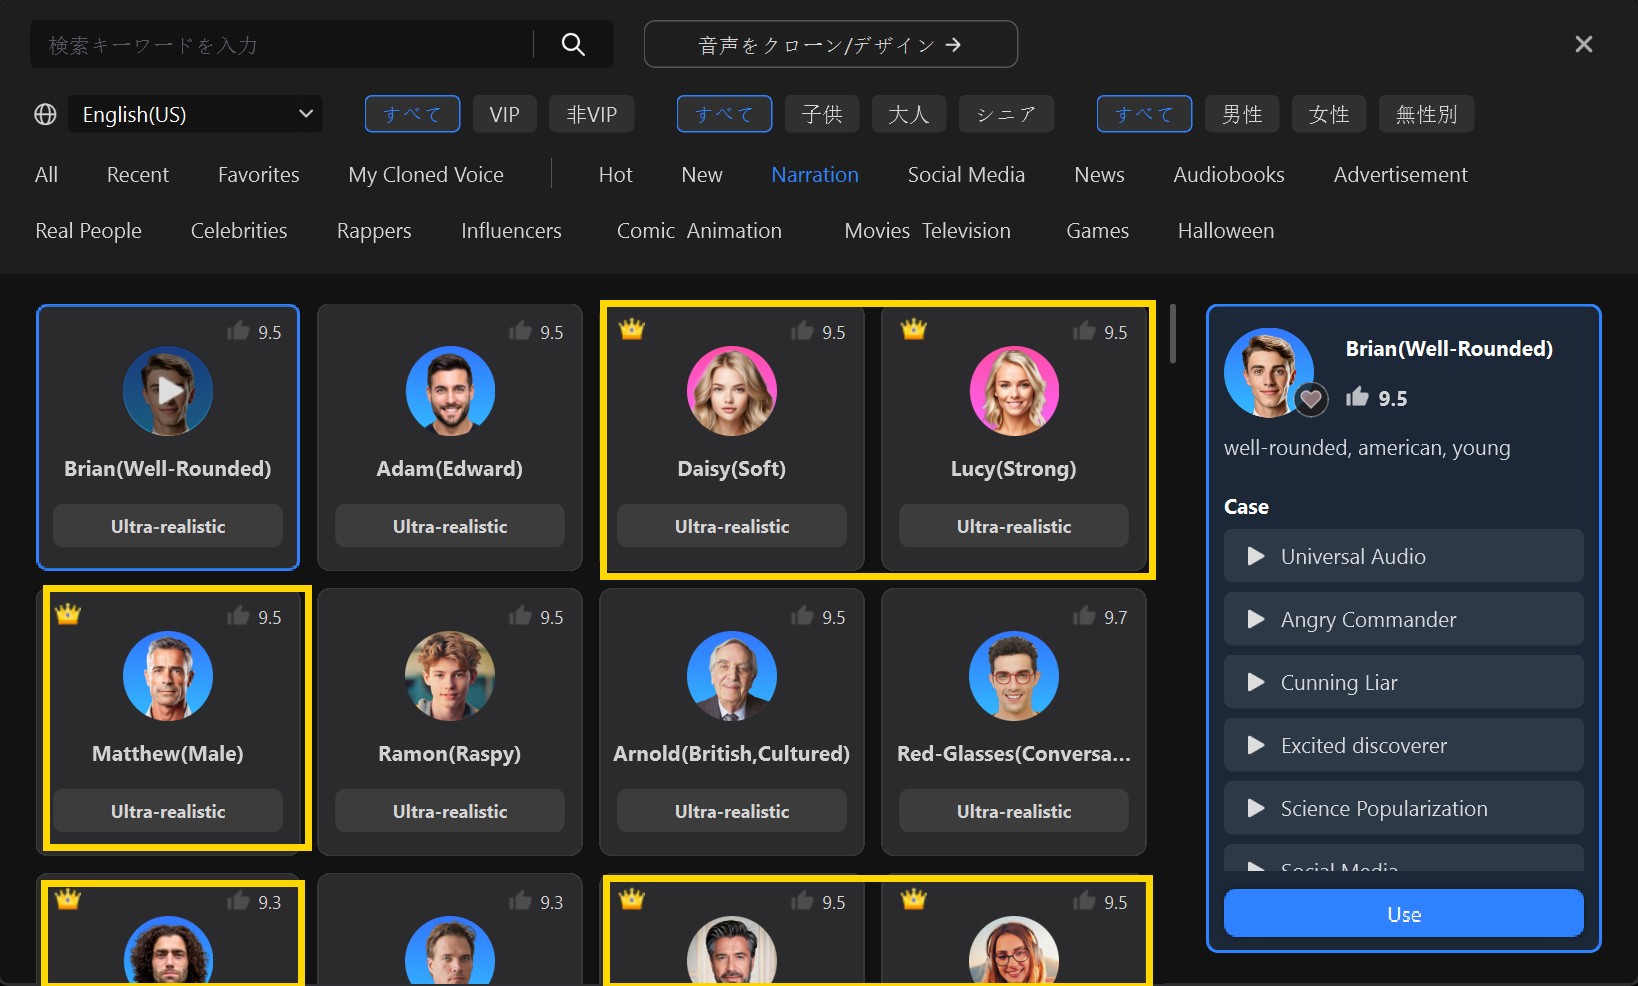
Task: Click the voice list vertical scrollbar
Action: coord(1172,334)
